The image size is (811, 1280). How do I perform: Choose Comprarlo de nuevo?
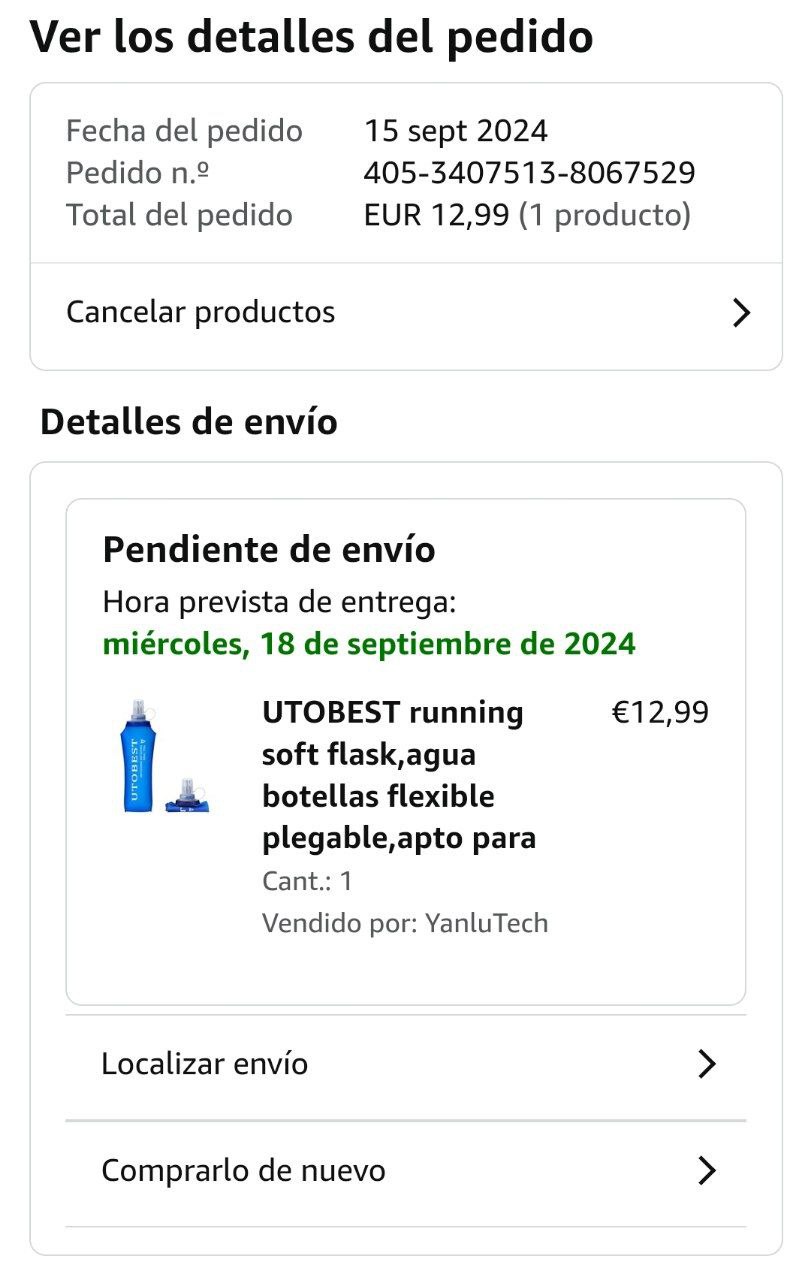point(244,1170)
